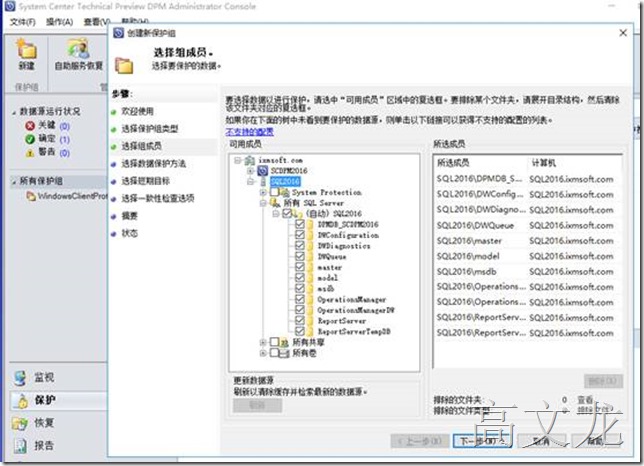Viewport: 644px width, 466px height.
Task: Click the DWQueue database folder icon
Action: (x=310, y=256)
